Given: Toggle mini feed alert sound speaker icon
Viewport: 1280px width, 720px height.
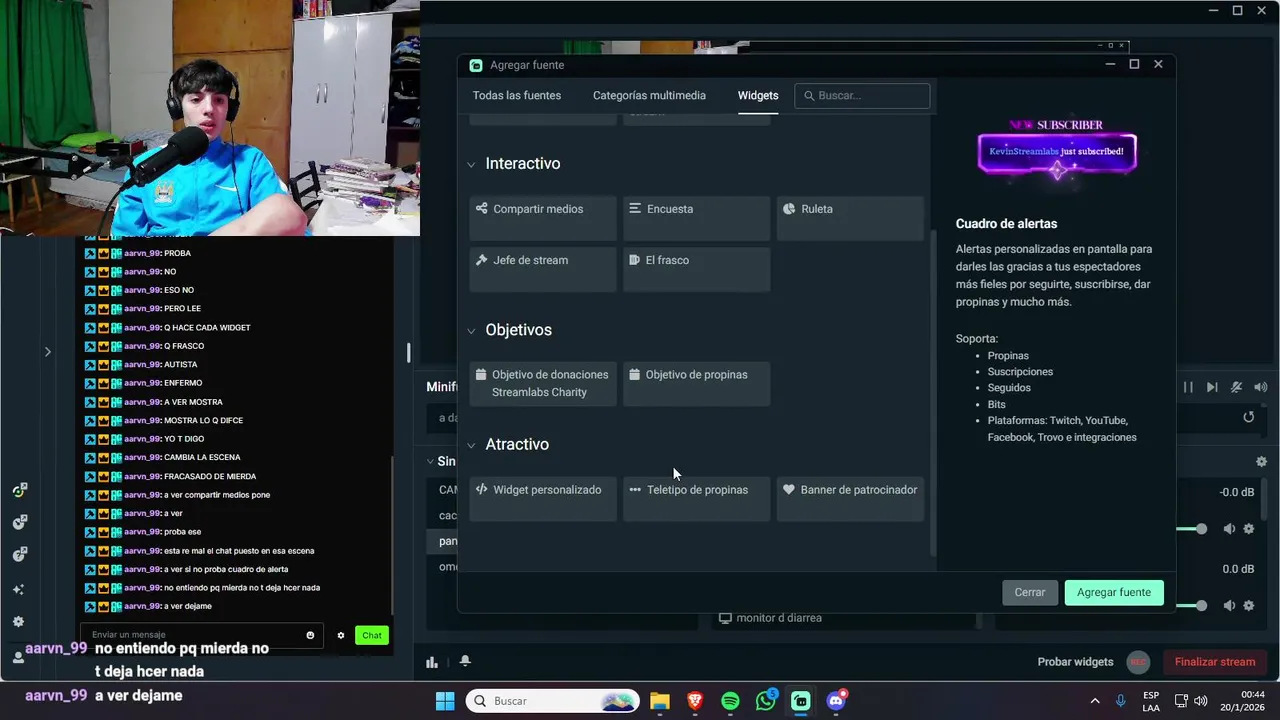Looking at the screenshot, I should coord(1260,387).
